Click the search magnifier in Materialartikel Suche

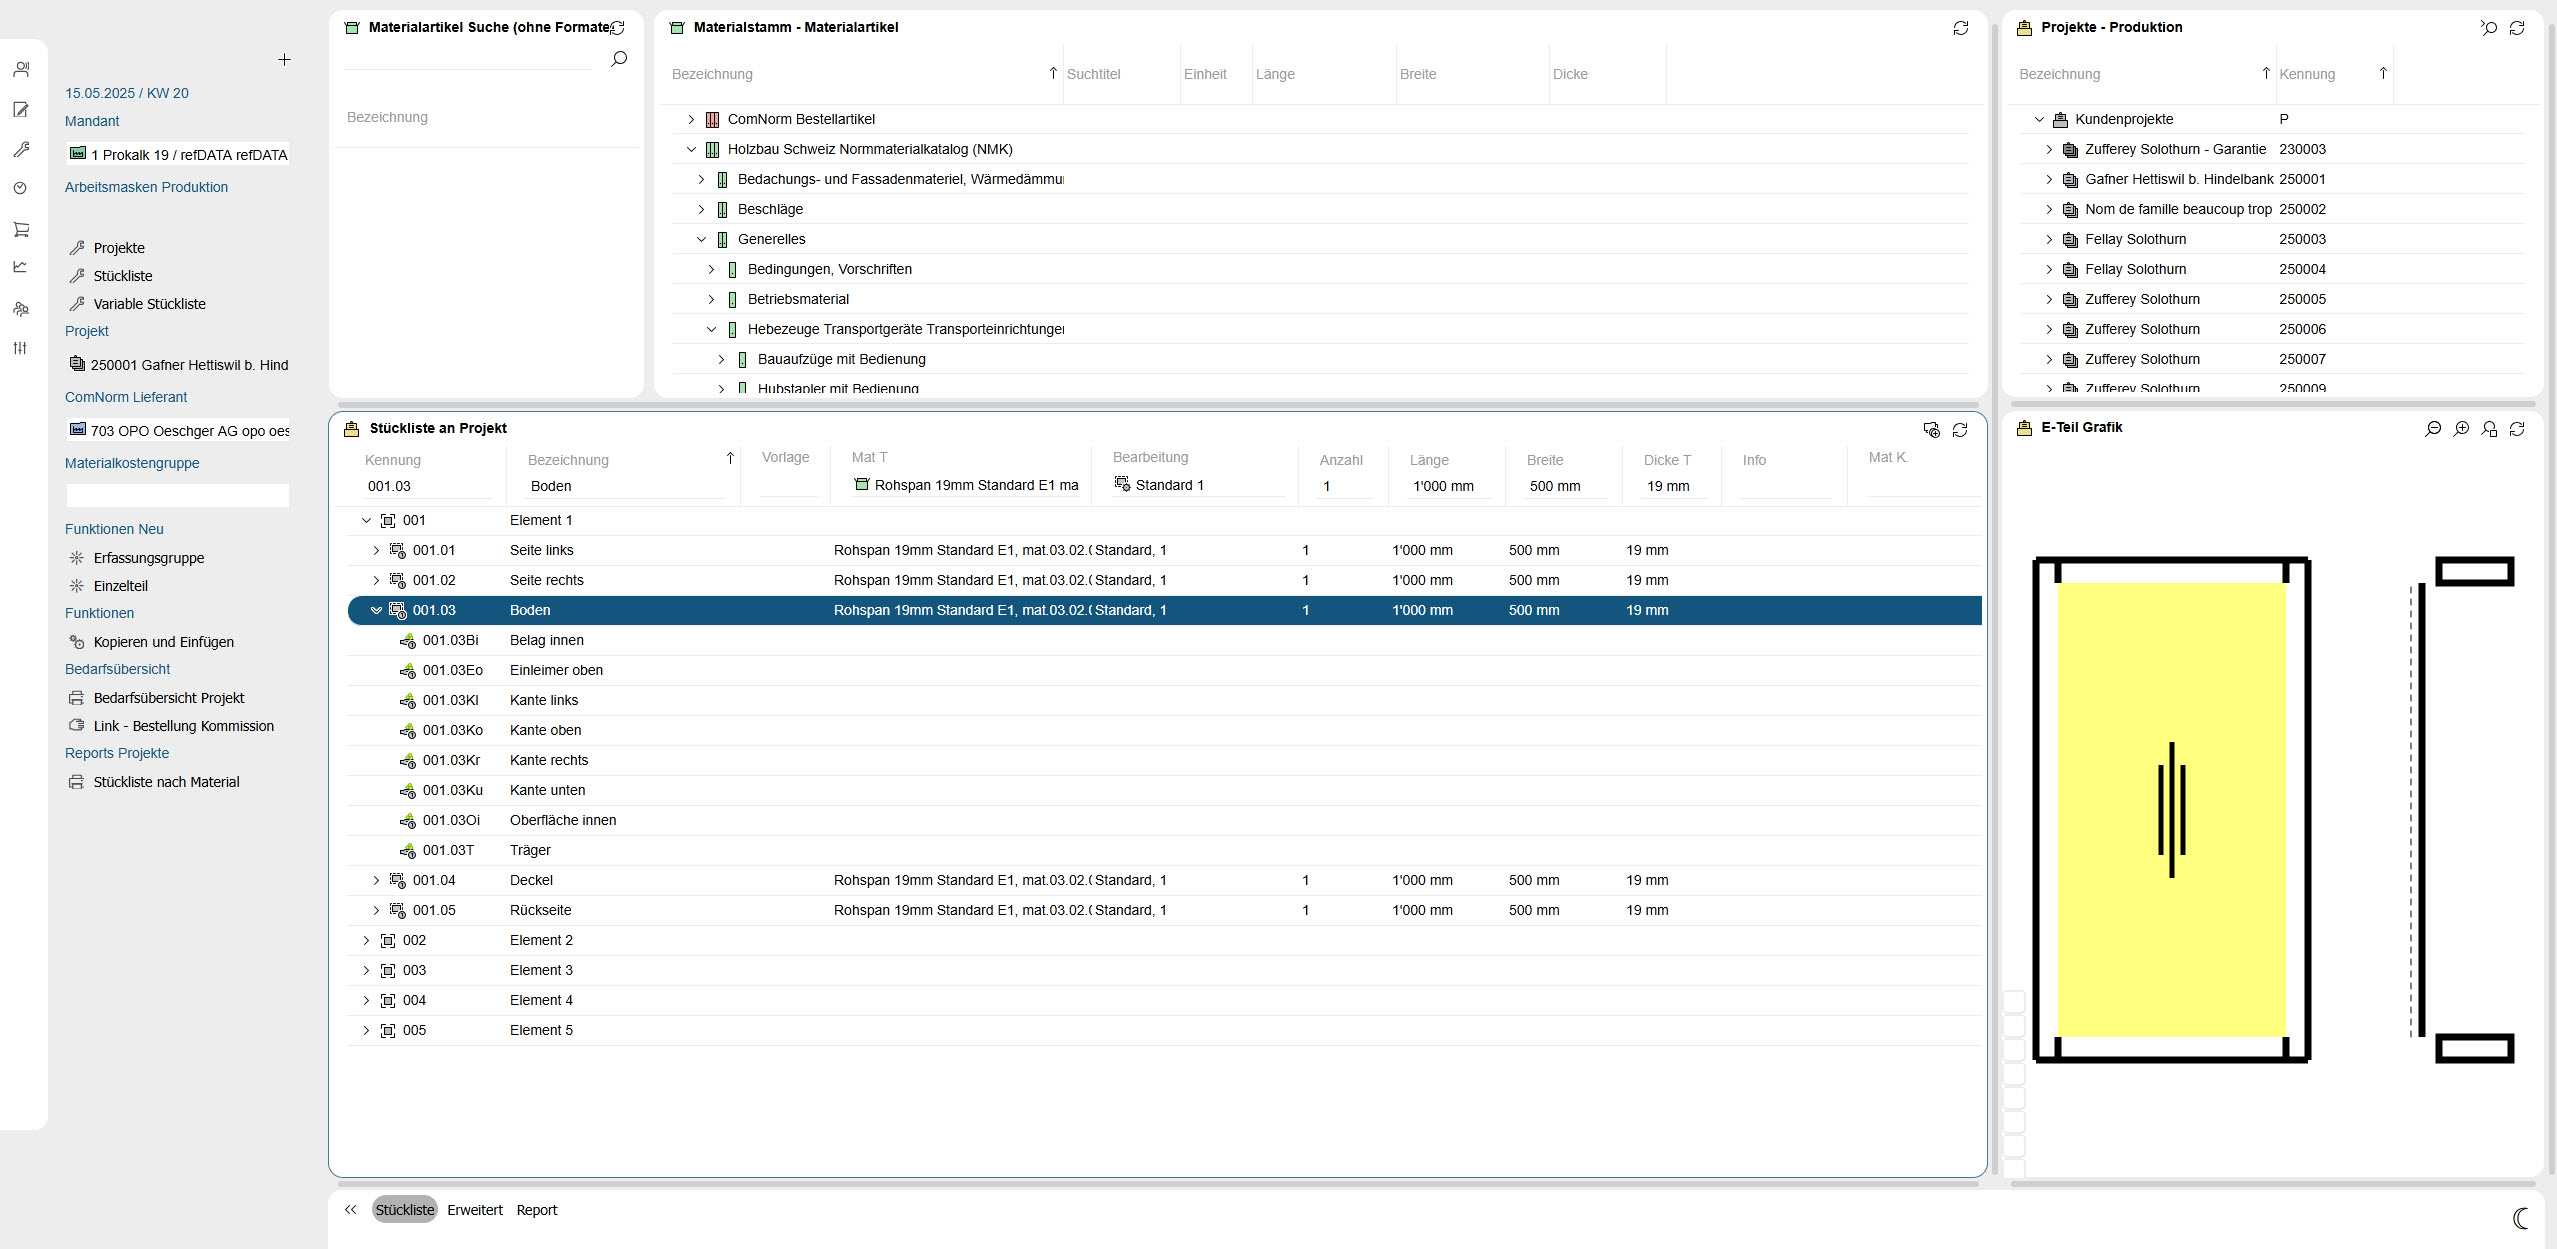click(619, 59)
